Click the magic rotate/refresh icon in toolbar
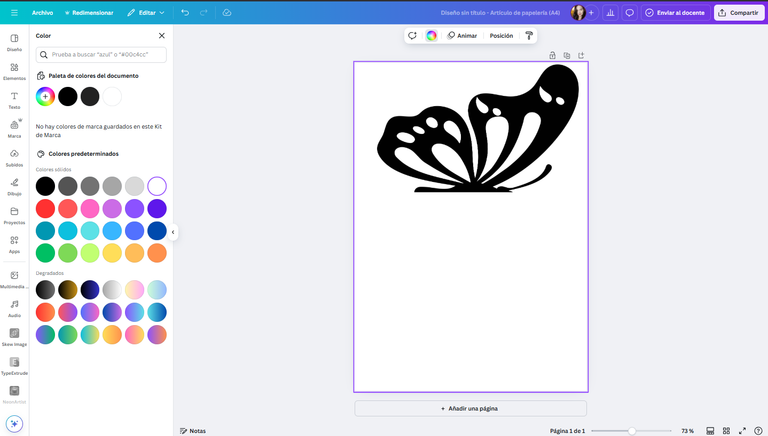 412,36
